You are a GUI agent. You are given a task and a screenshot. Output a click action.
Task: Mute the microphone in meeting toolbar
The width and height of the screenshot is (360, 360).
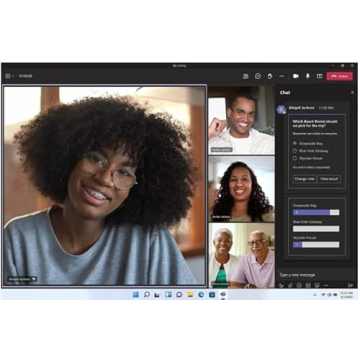pyautogui.click(x=308, y=76)
